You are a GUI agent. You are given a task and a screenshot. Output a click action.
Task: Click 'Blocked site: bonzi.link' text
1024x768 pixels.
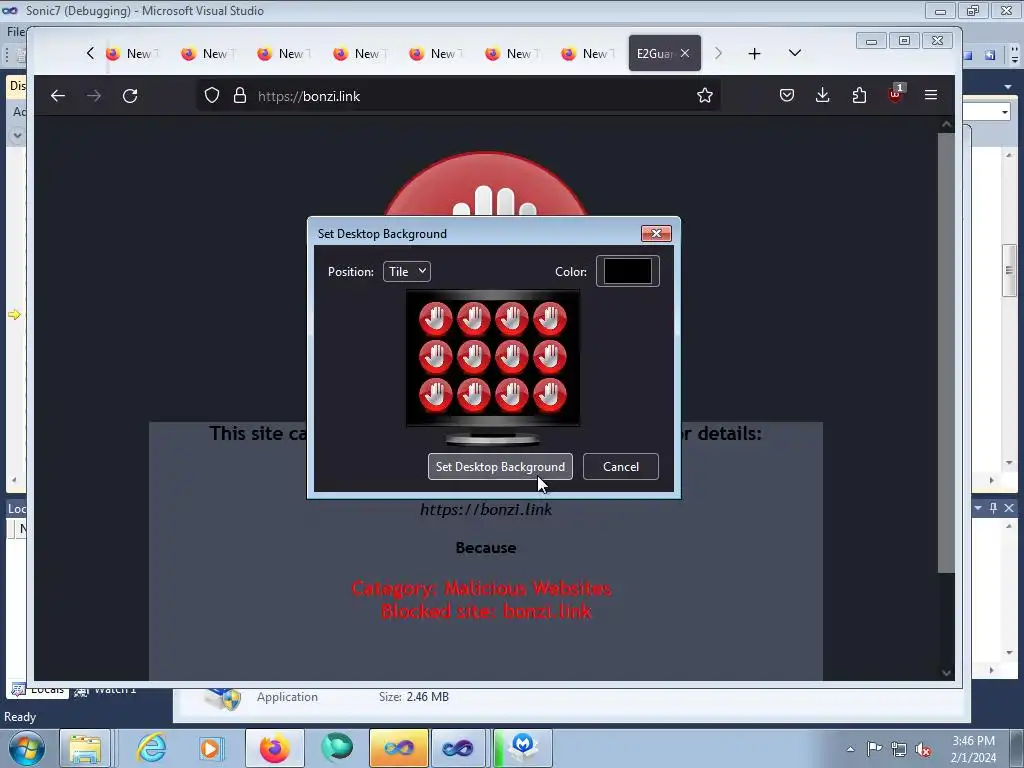486,611
